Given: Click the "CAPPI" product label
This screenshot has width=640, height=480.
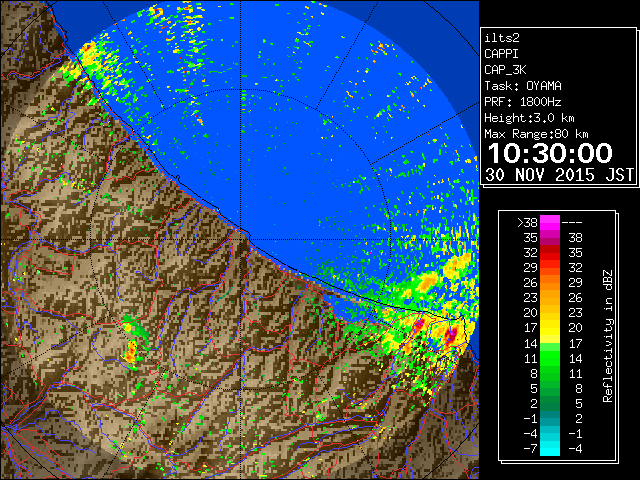Looking at the screenshot, I should tap(501, 54).
